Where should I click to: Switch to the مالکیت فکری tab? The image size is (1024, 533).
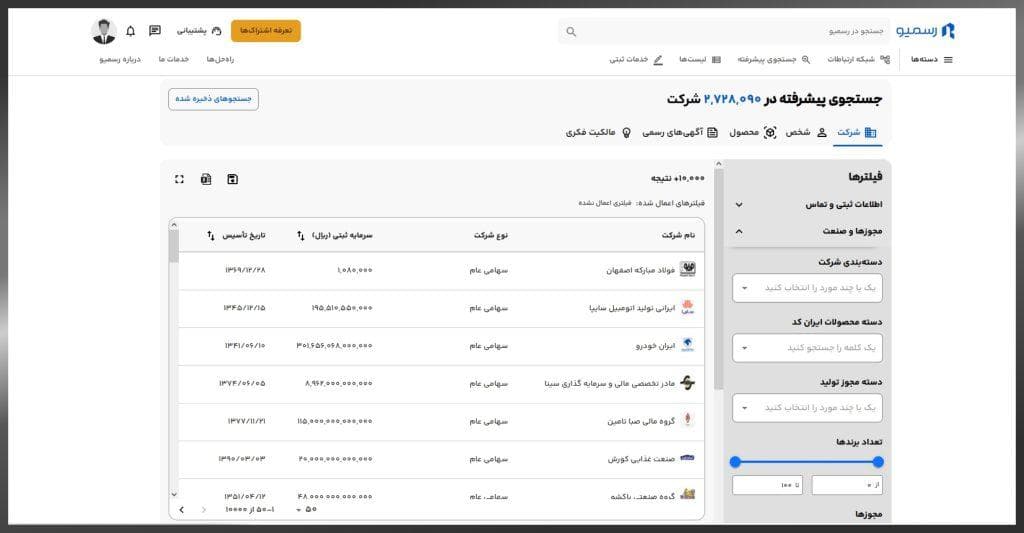pos(598,133)
